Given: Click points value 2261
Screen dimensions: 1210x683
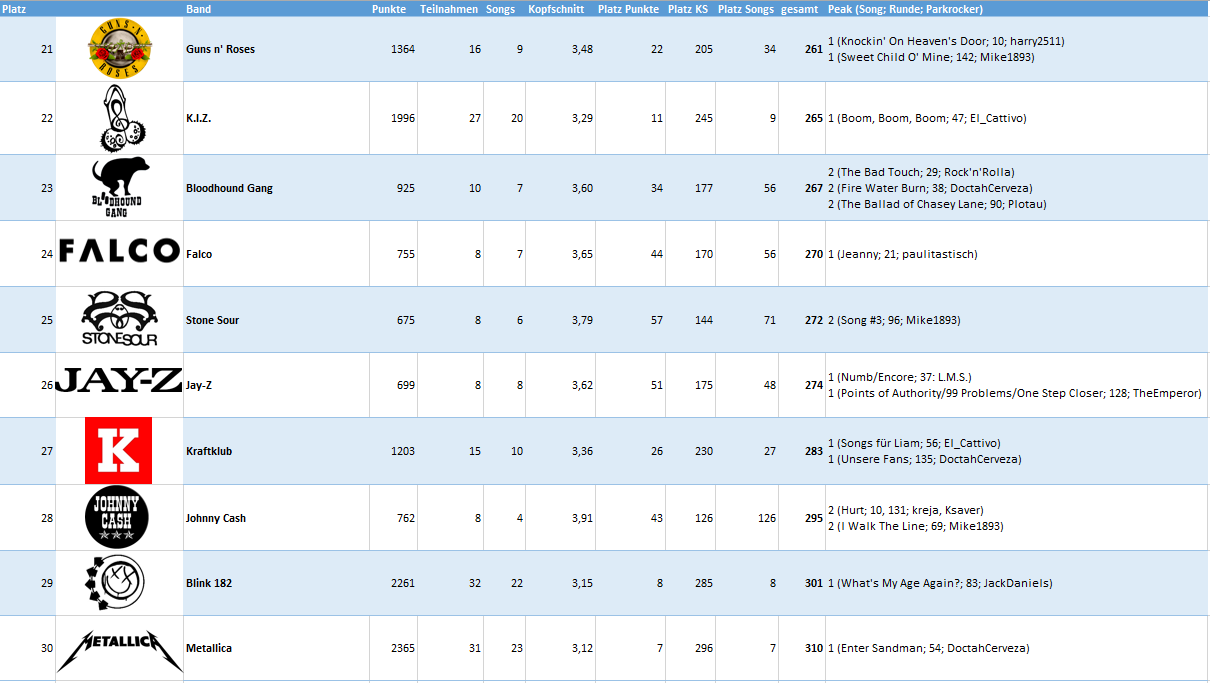Looking at the screenshot, I should click(x=403, y=583).
